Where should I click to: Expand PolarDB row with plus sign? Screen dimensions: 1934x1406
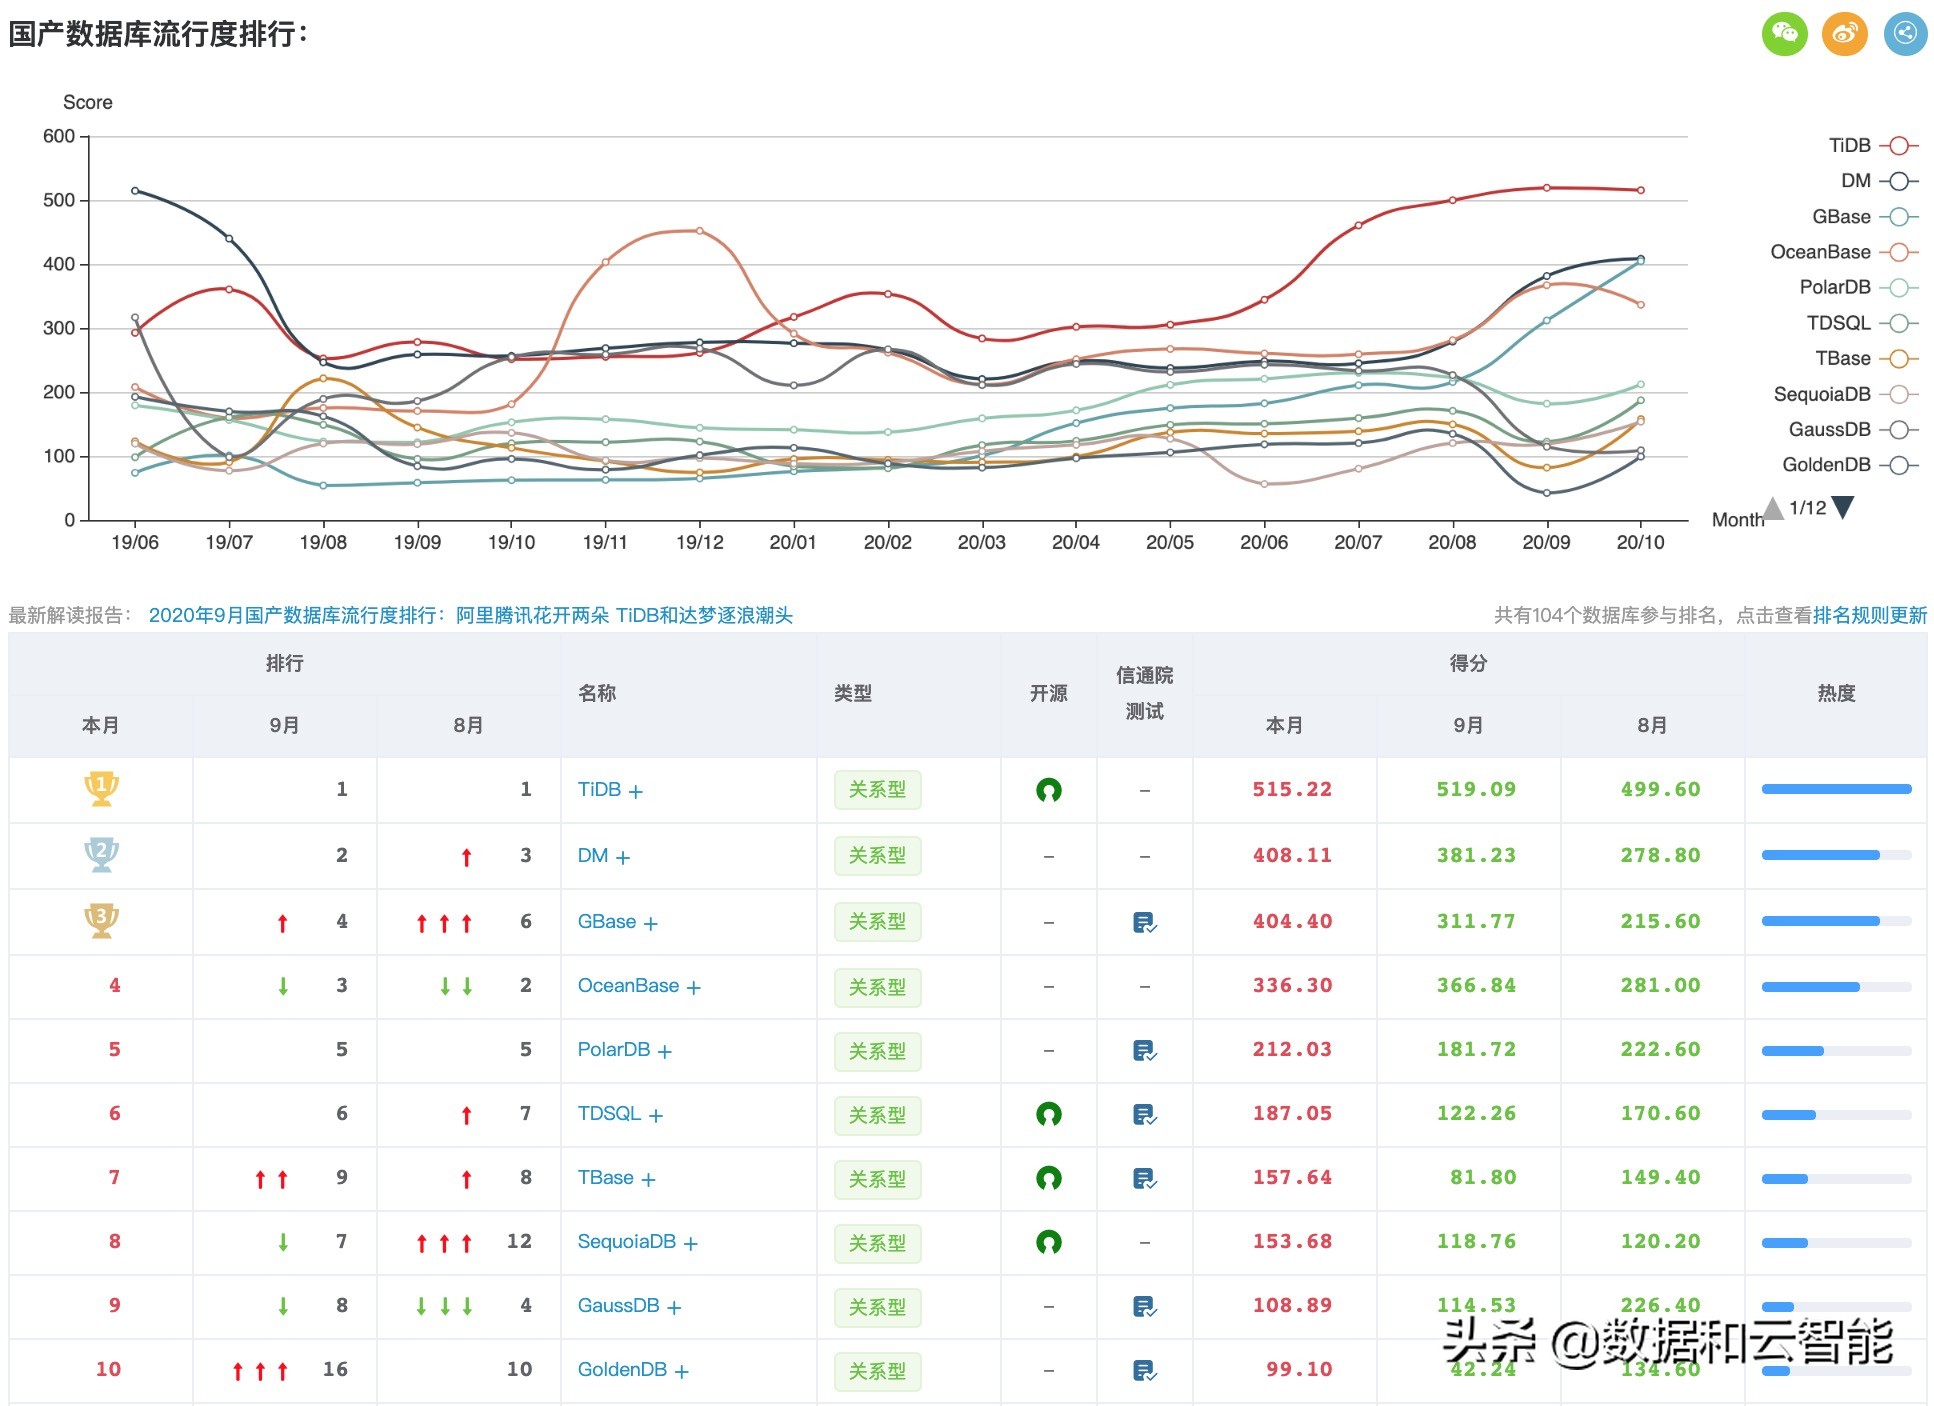point(664,1052)
